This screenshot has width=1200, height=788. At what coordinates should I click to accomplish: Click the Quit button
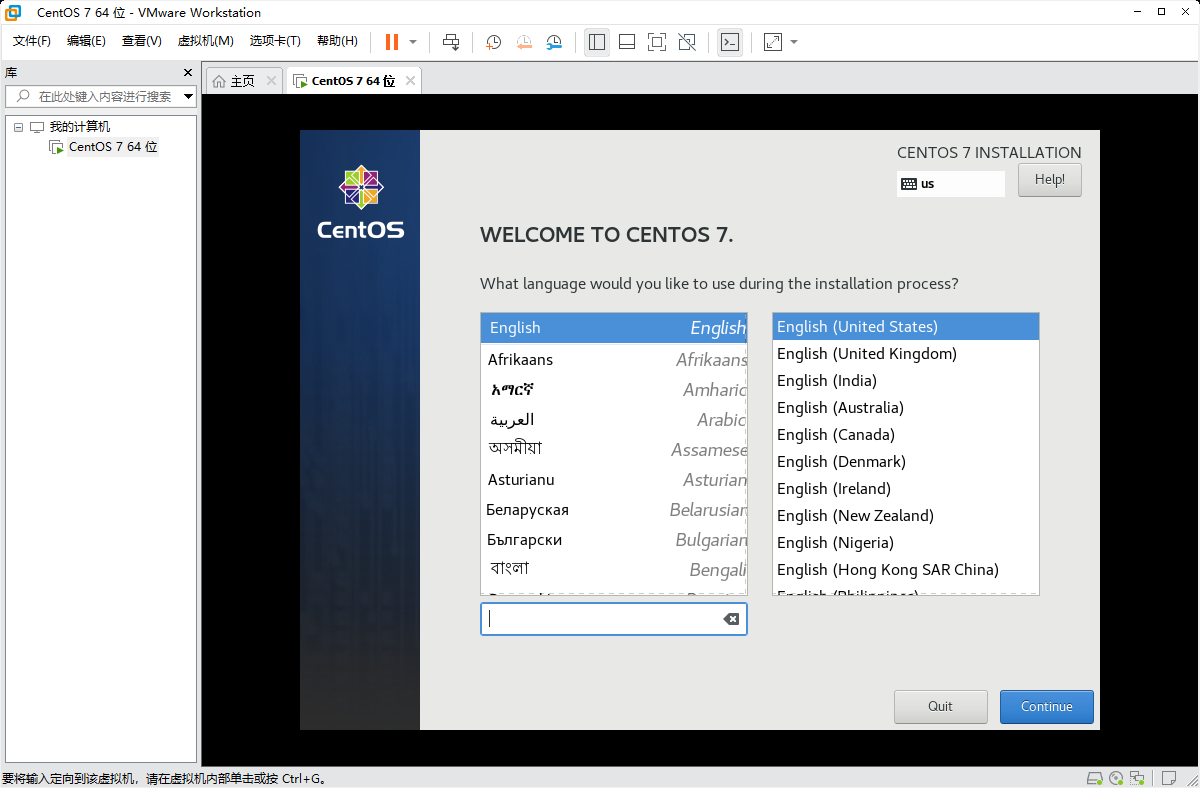[x=940, y=706]
